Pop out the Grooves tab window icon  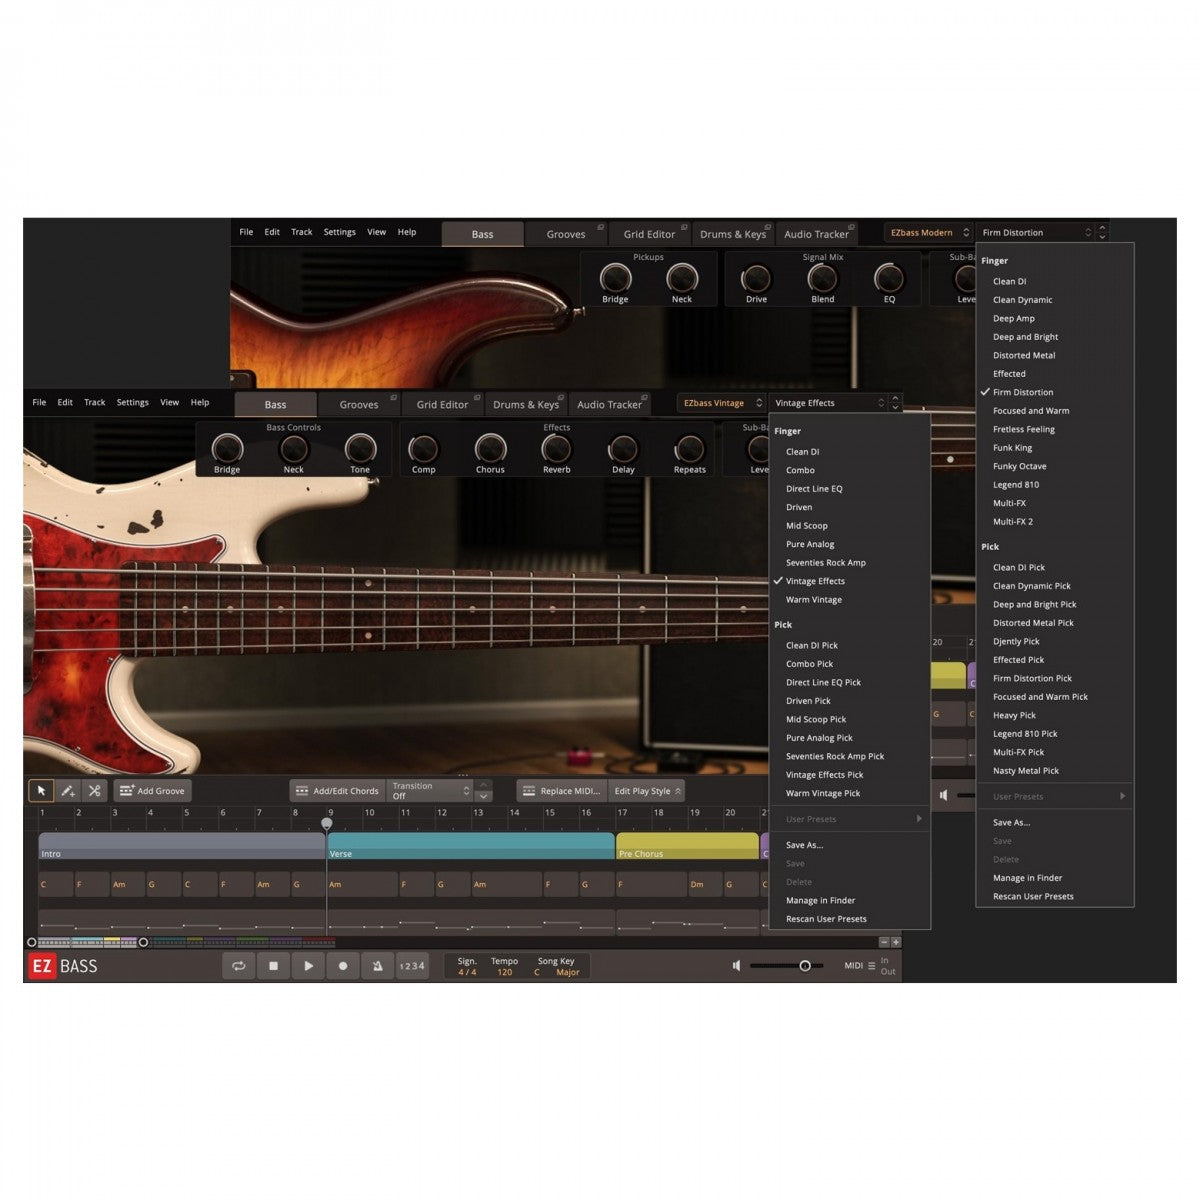(393, 398)
